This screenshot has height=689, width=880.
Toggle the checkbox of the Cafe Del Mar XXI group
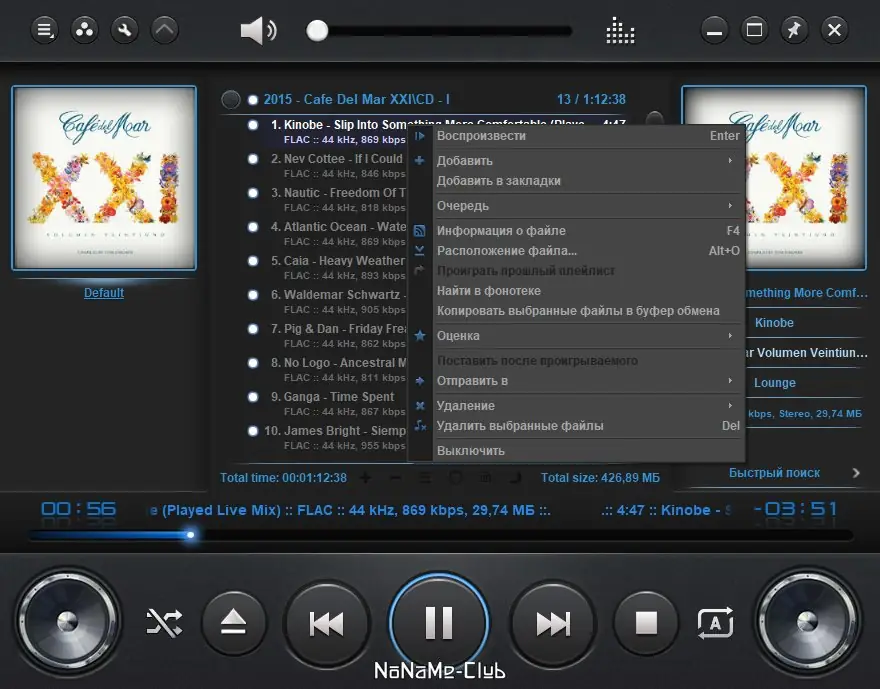(253, 100)
